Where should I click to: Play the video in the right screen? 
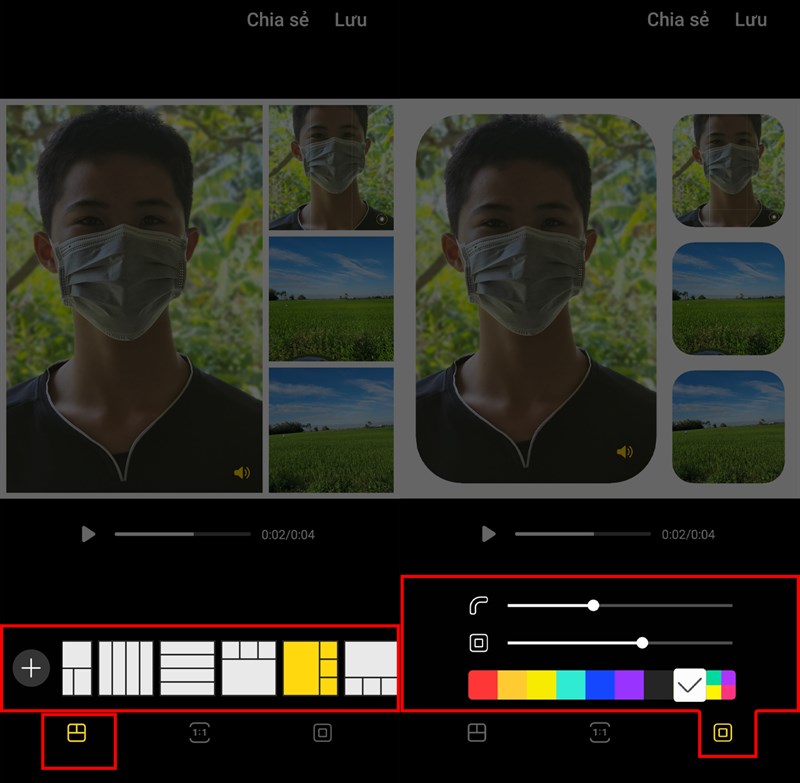click(x=489, y=534)
